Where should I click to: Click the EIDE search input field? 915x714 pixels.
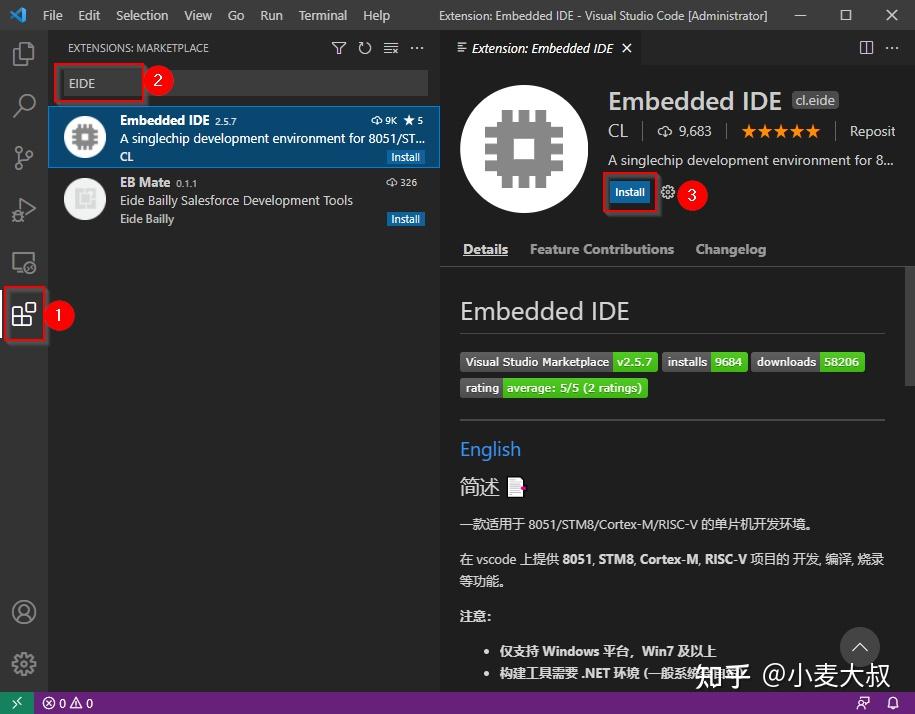[x=100, y=83]
